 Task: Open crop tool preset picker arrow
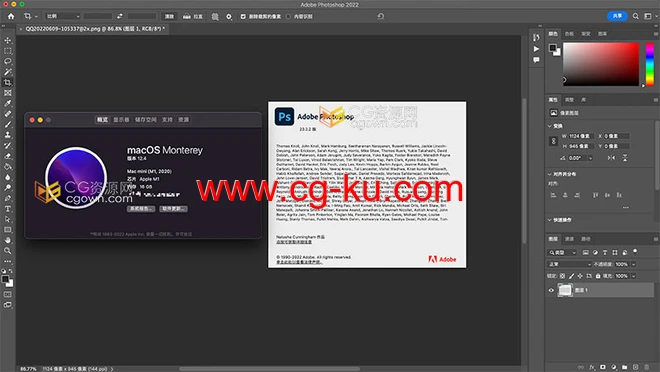pos(36,16)
